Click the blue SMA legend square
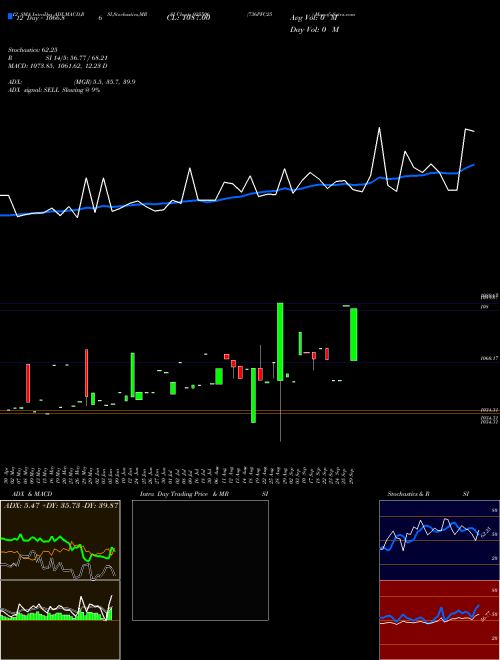Viewport: 500px width, 660px height. (x=10, y=16)
